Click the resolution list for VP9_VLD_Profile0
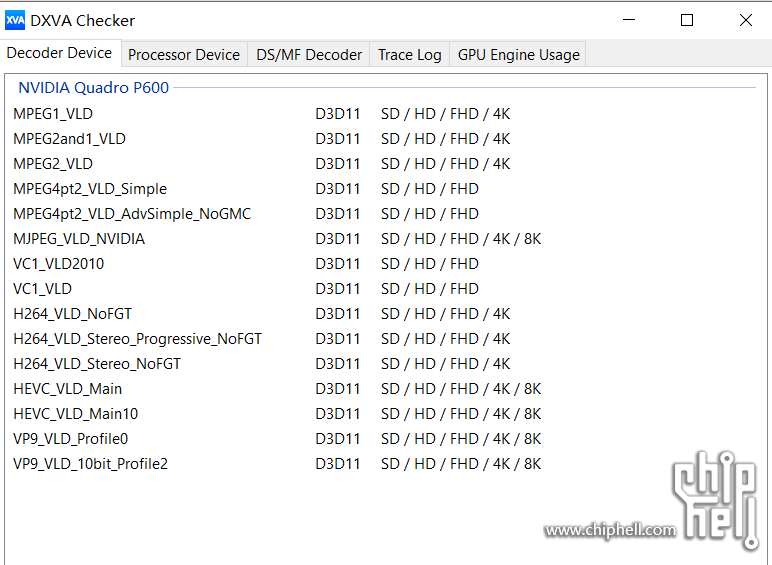The width and height of the screenshot is (772, 565). click(x=461, y=439)
